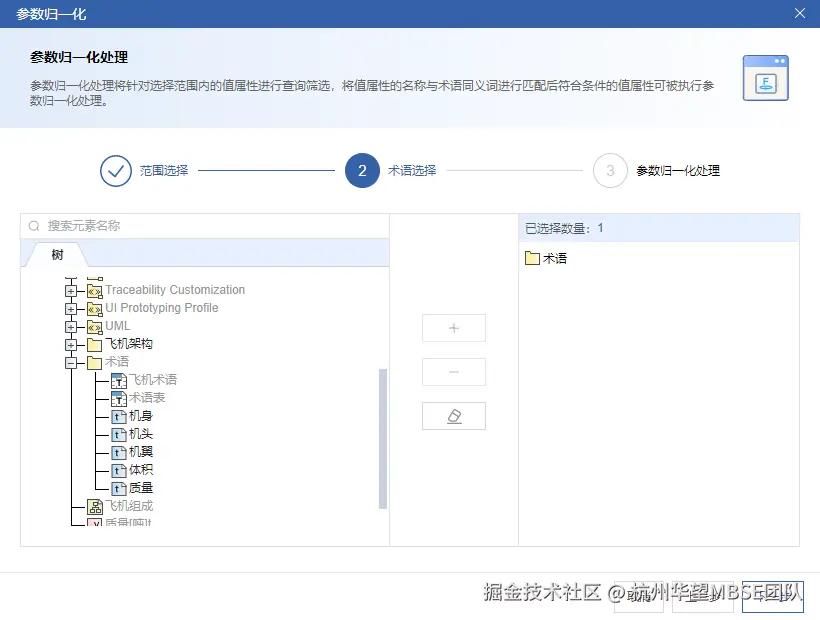Viewport: 820px width, 620px height.
Task: Expand the UI Prototyping Profile node
Action: pyautogui.click(x=69, y=308)
